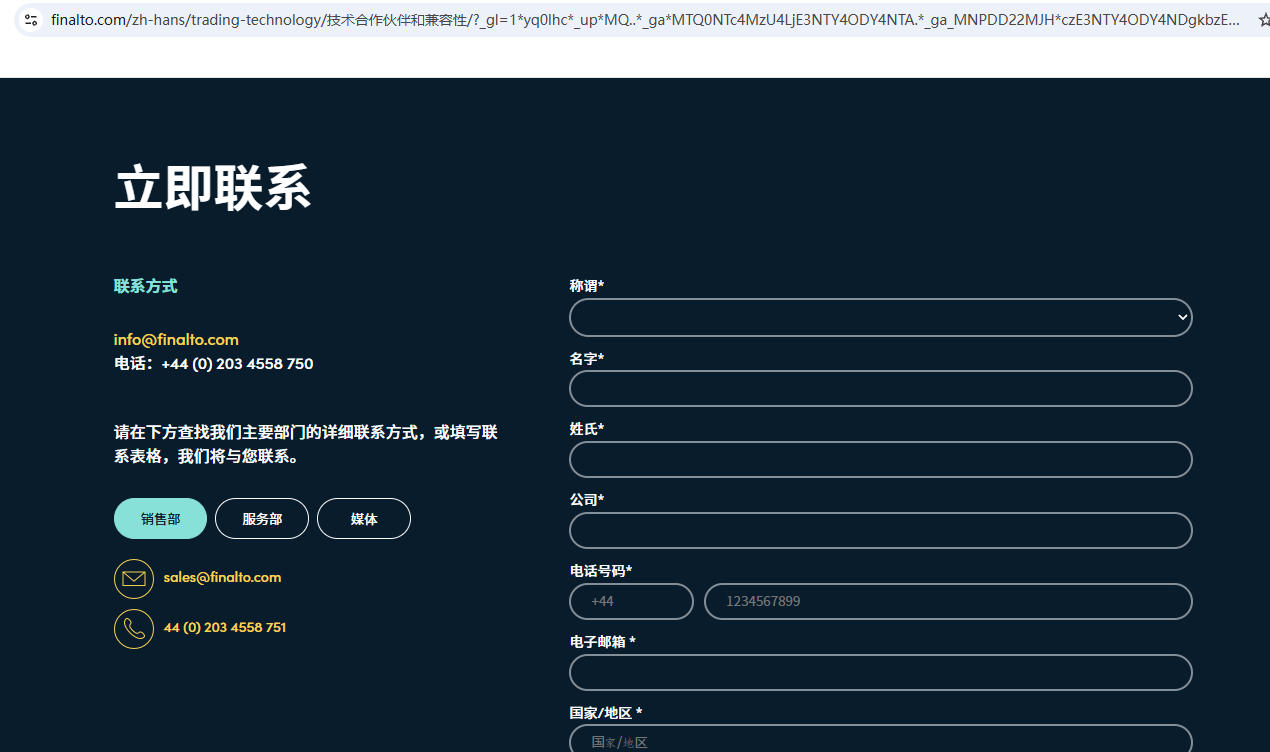Click the +44 country code field
The image size is (1270, 752).
pos(631,602)
